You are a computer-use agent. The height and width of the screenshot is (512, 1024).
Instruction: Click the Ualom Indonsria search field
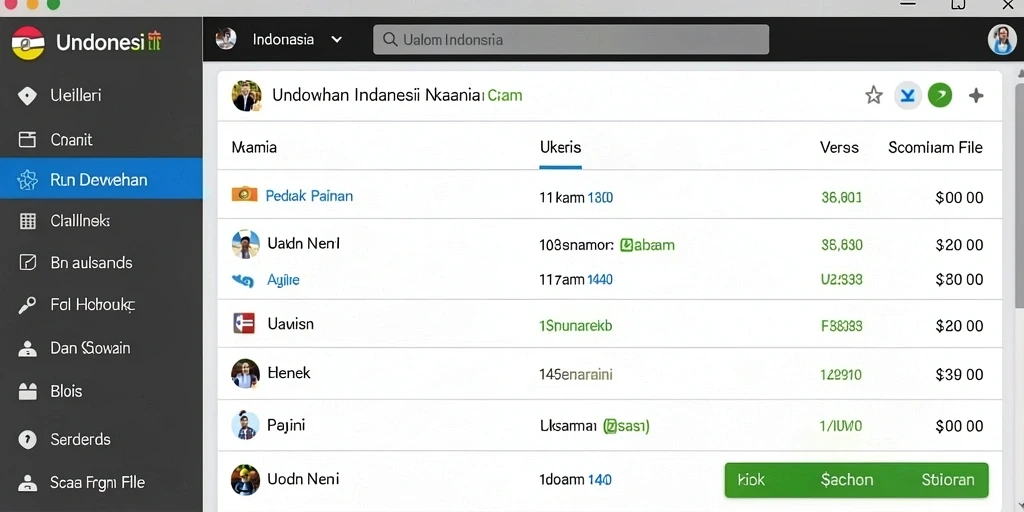pyautogui.click(x=571, y=40)
